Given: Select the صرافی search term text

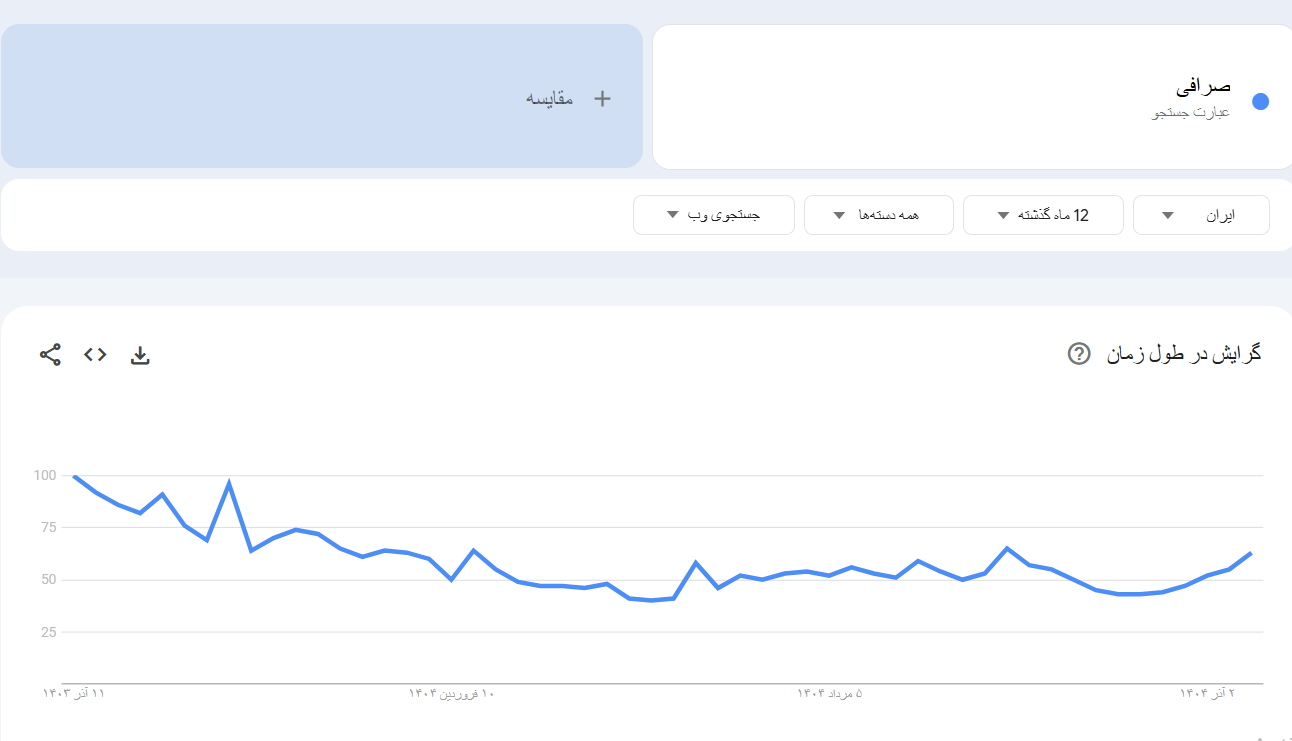Looking at the screenshot, I should (1203, 87).
